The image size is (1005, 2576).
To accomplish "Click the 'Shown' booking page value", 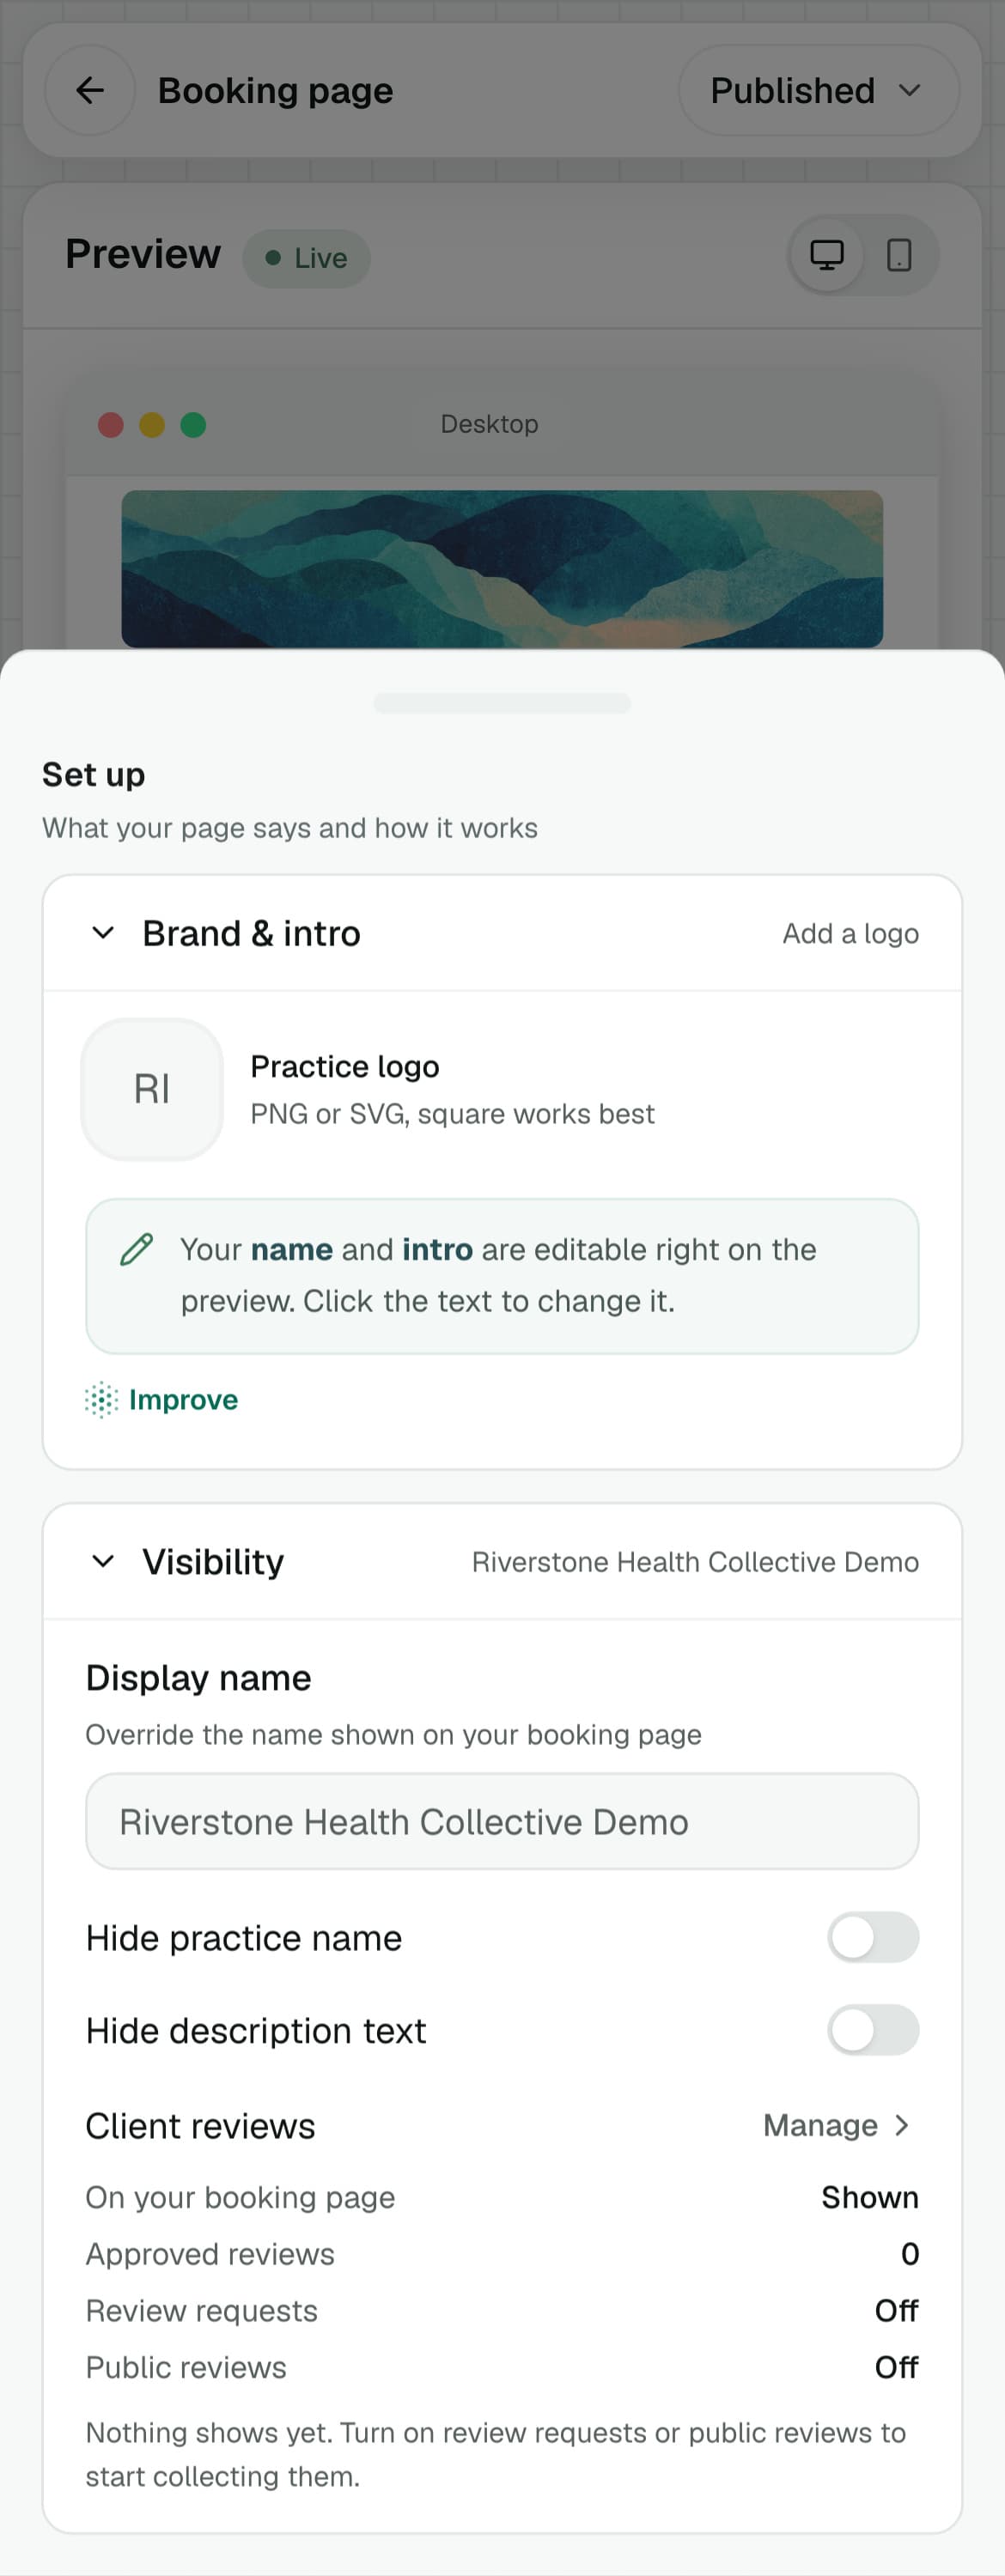I will coord(870,2197).
